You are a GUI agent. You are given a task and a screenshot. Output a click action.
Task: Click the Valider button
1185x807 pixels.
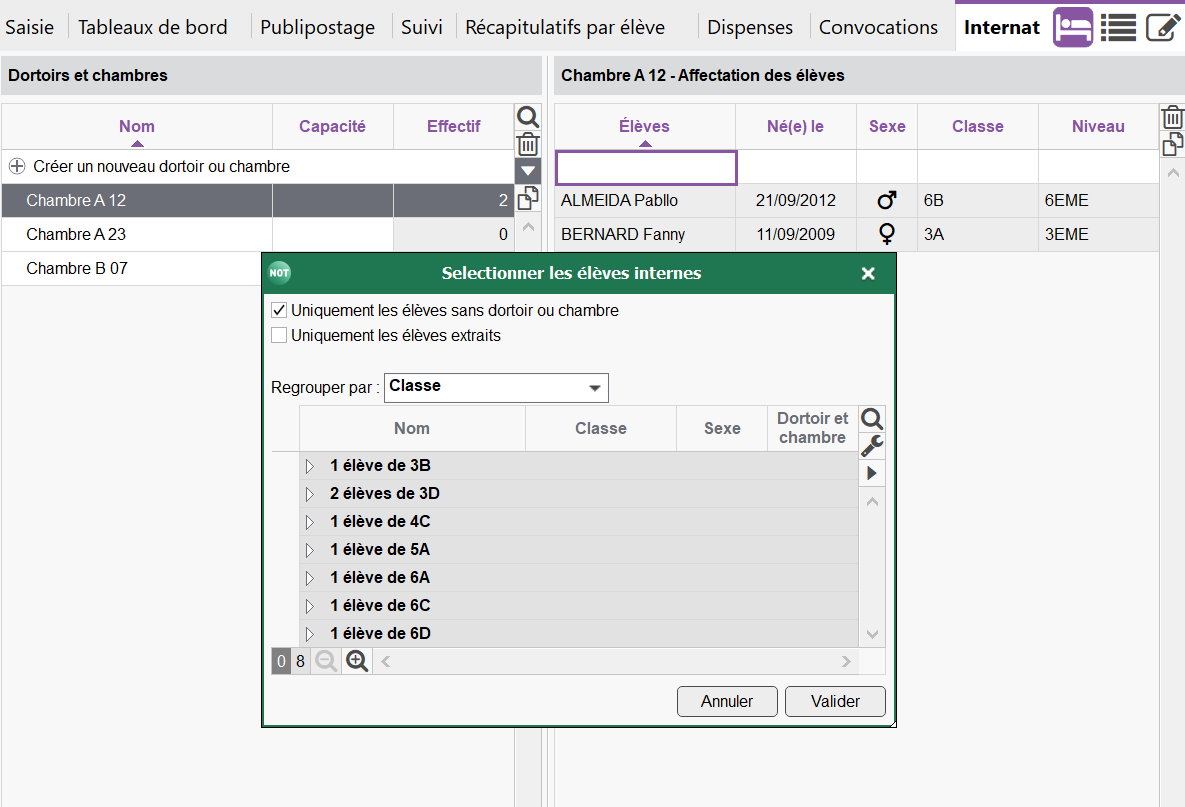[835, 701]
